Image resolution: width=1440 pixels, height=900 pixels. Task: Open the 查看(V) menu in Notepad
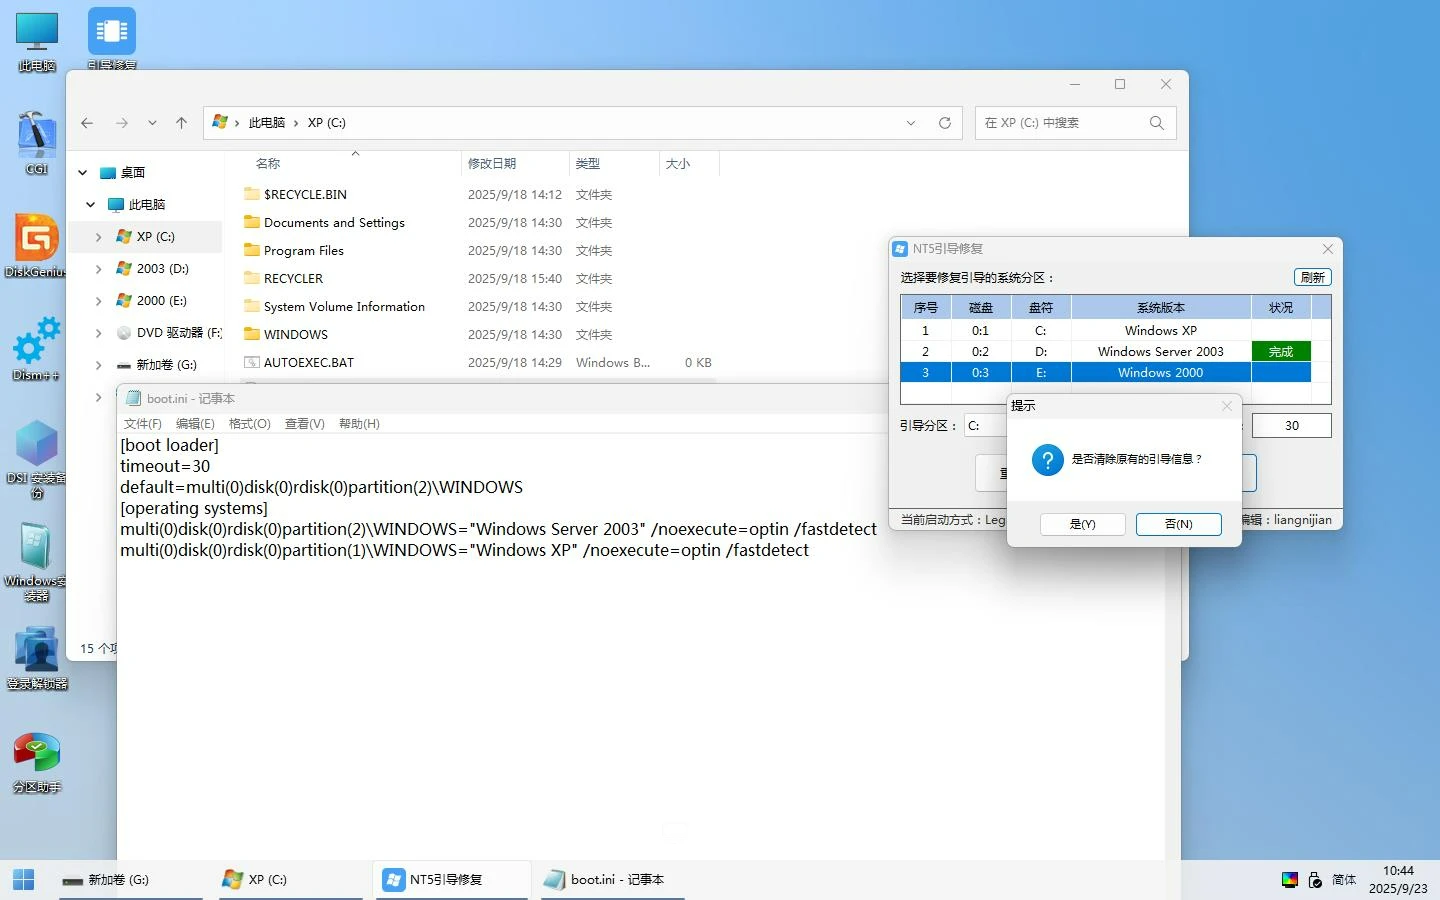click(x=304, y=424)
